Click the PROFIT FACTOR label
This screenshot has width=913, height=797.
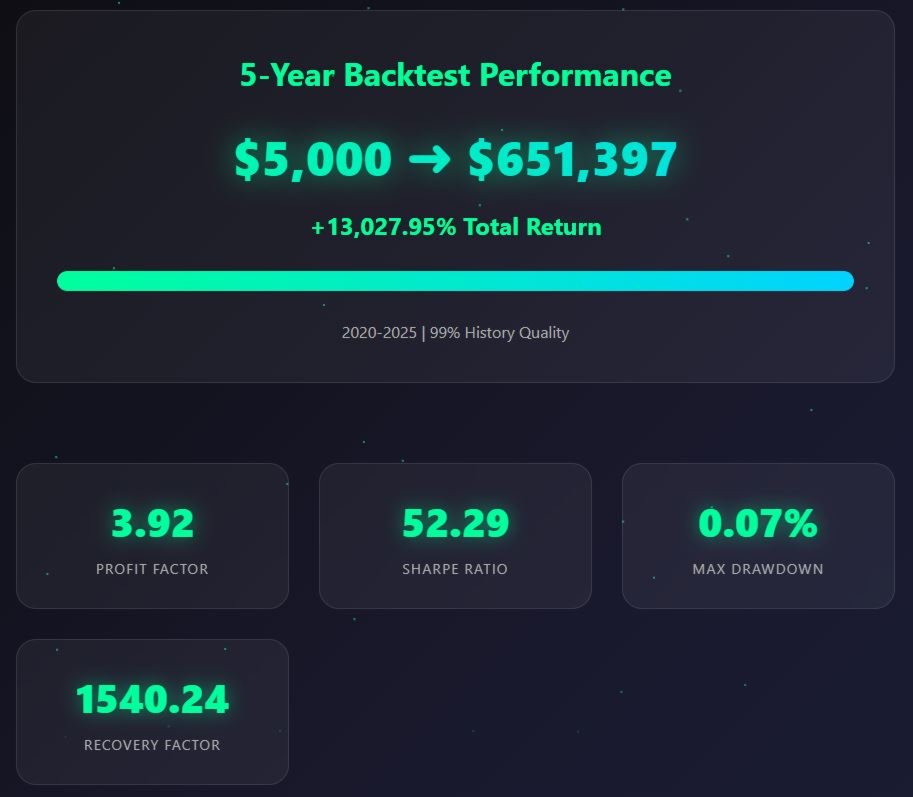[152, 569]
